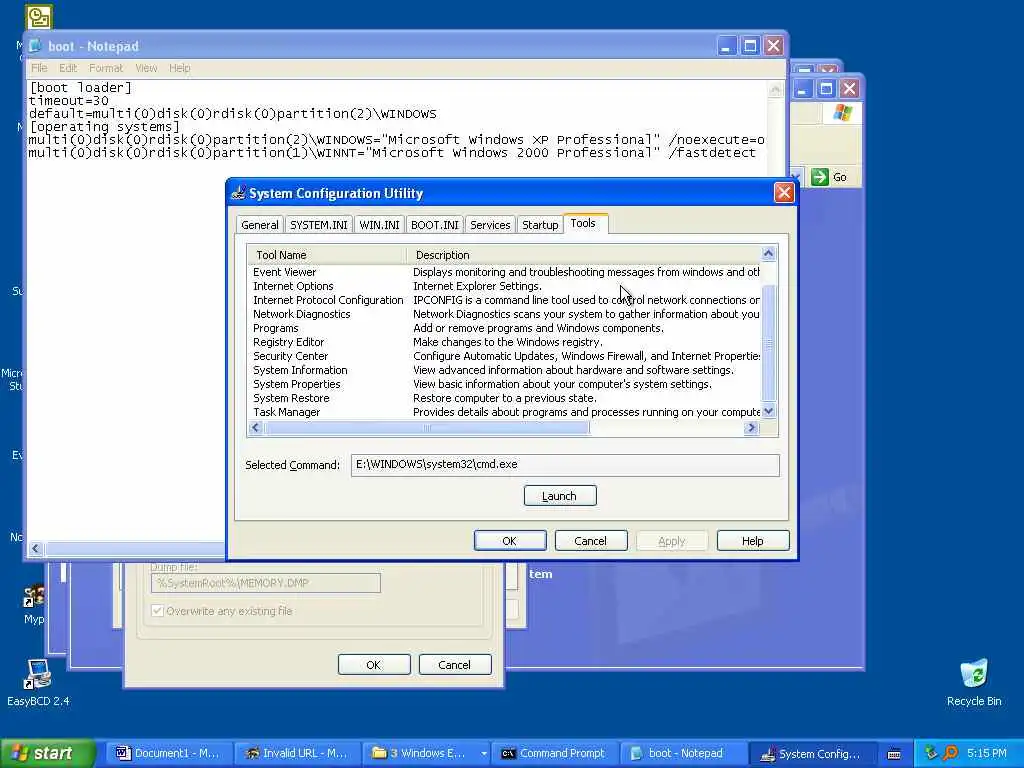Click the magnifier icon in system tray
The height and width of the screenshot is (768, 1024).
click(x=950, y=753)
